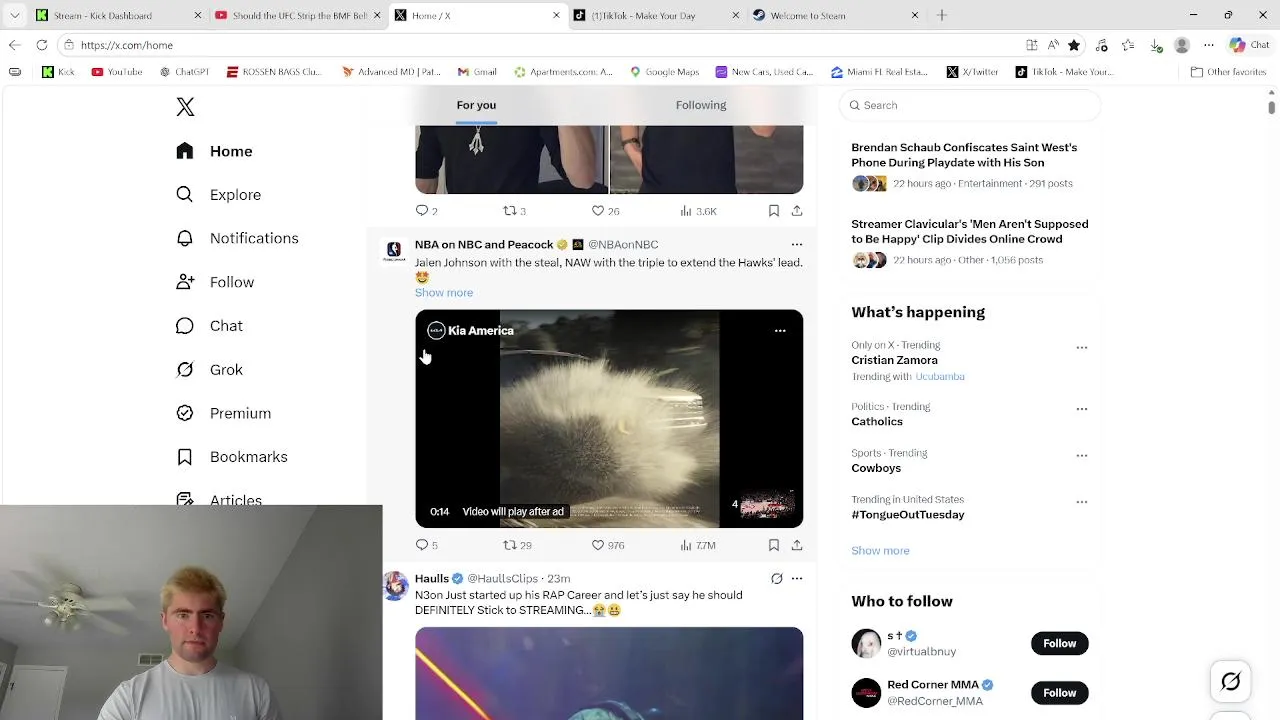The height and width of the screenshot is (720, 1280).
Task: Open options for the Catholics trend
Action: pyautogui.click(x=1081, y=409)
